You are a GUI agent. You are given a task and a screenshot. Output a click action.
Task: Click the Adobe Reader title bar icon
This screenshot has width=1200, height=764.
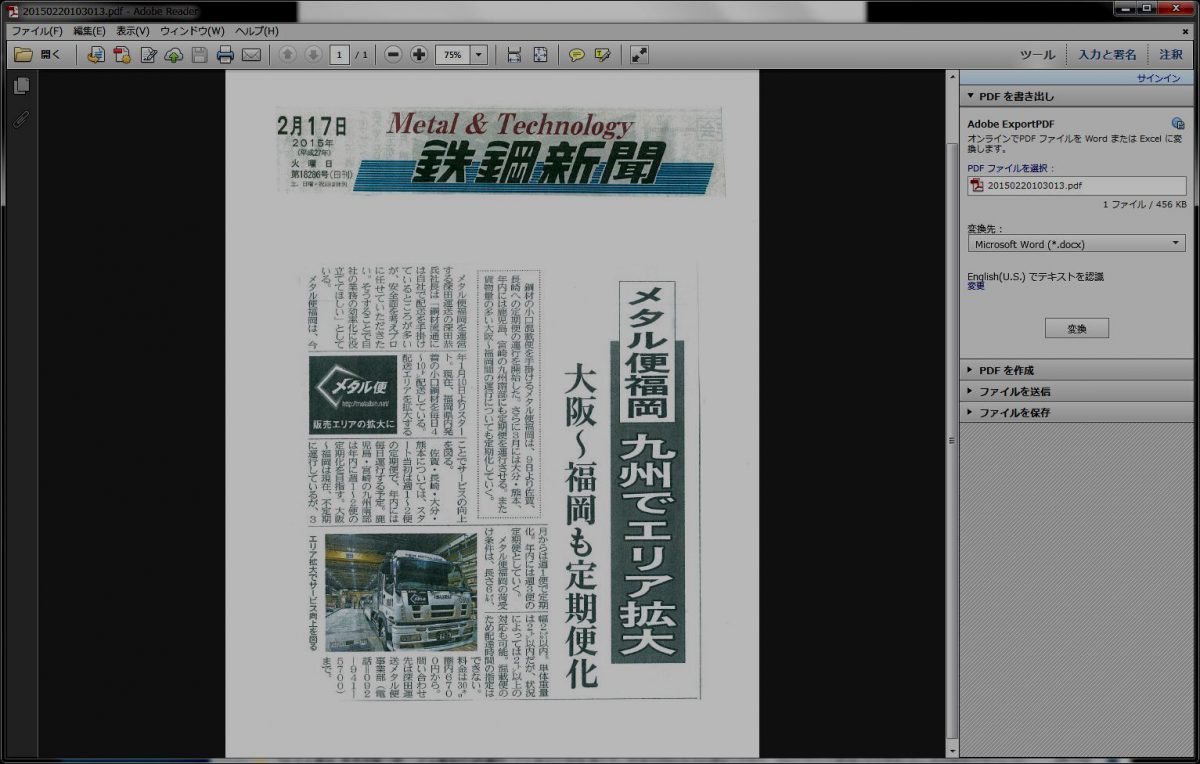pos(12,10)
